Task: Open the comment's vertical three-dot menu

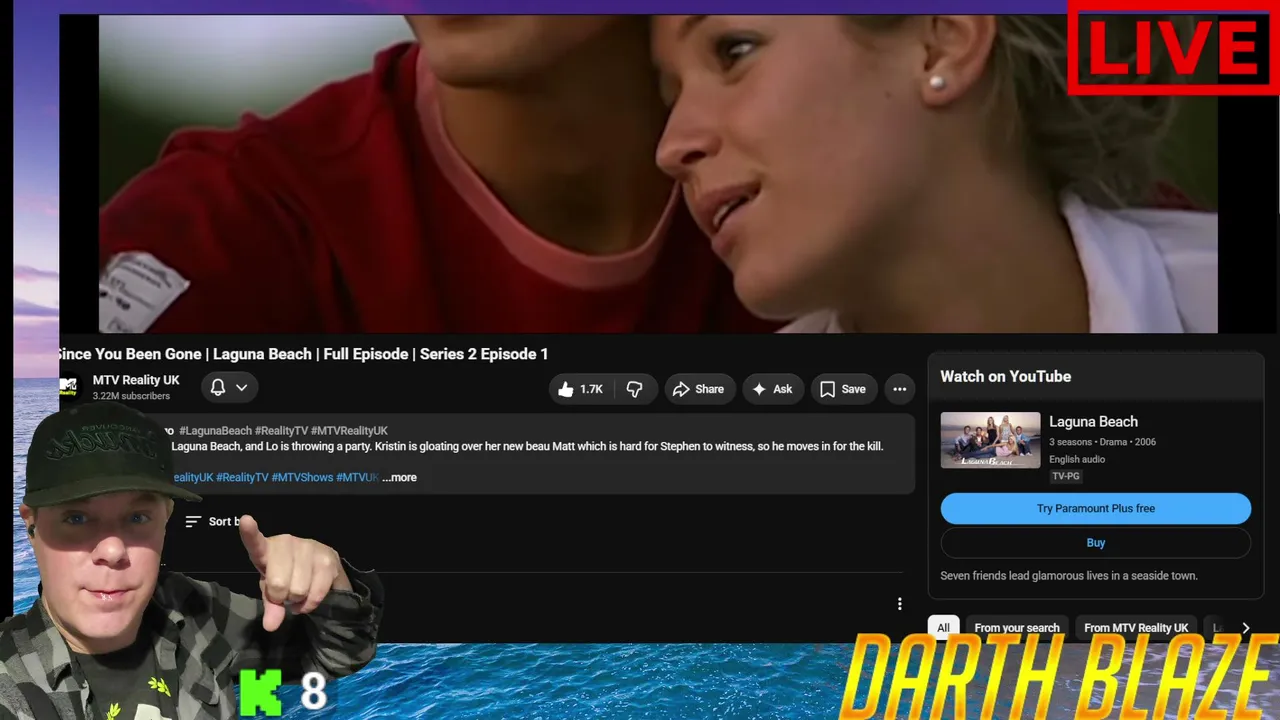Action: (899, 604)
